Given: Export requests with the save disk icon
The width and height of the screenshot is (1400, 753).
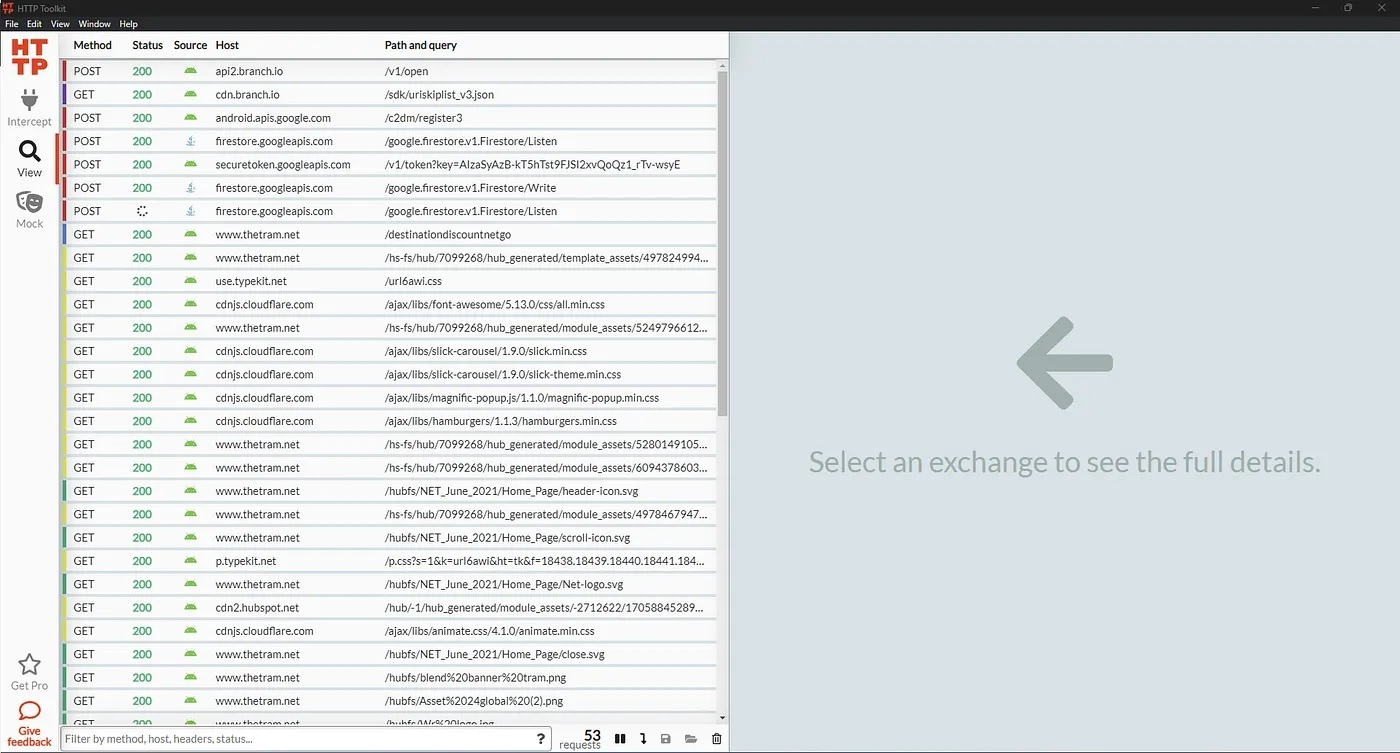Looking at the screenshot, I should [666, 739].
